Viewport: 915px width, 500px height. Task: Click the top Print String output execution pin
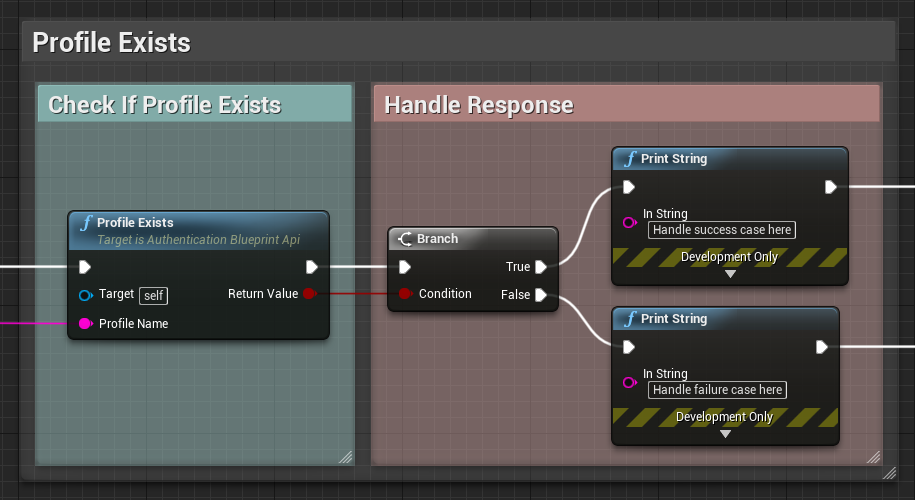point(830,187)
